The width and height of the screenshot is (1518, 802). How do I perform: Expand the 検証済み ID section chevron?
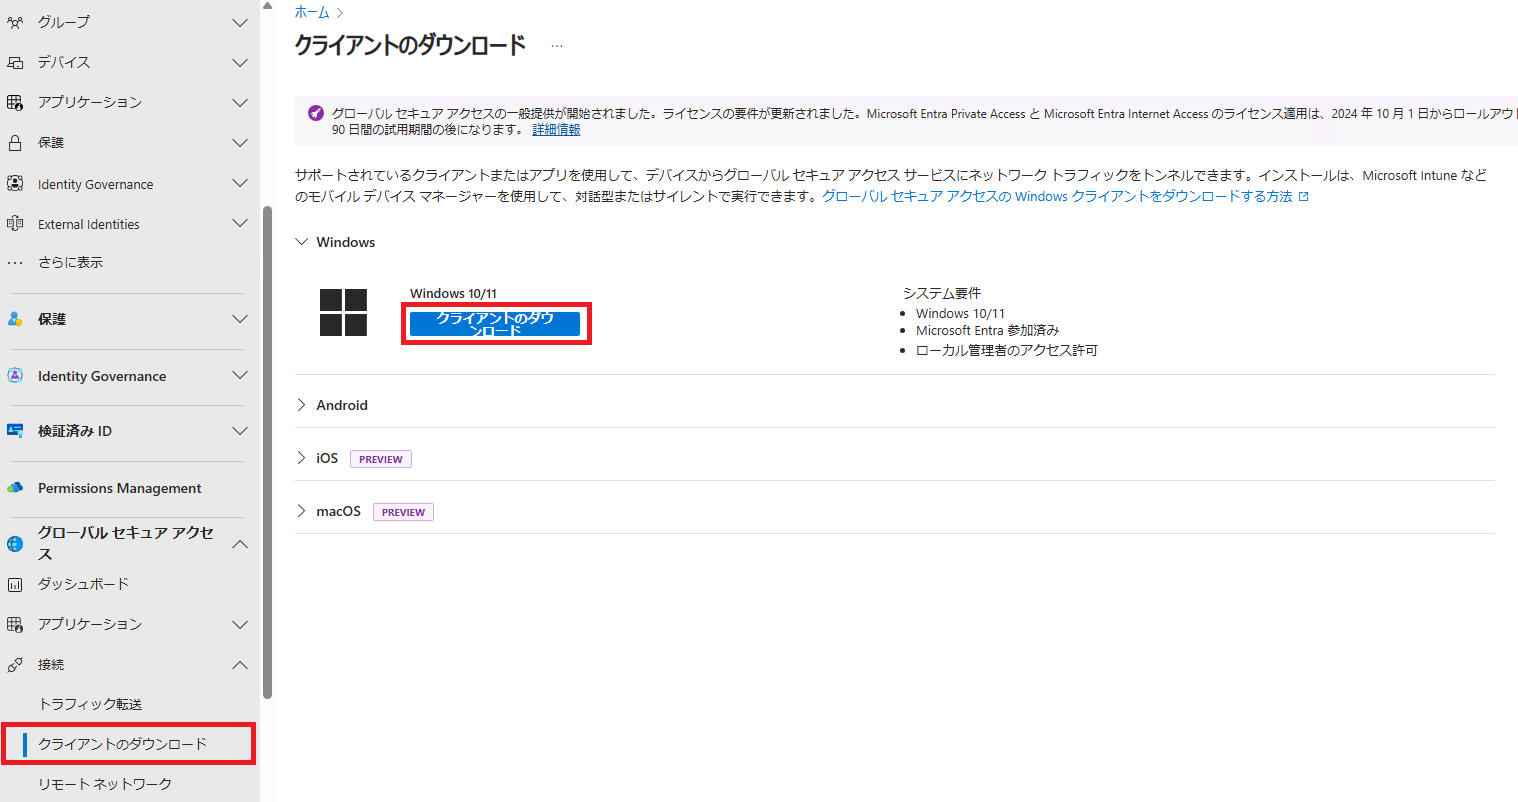point(240,431)
